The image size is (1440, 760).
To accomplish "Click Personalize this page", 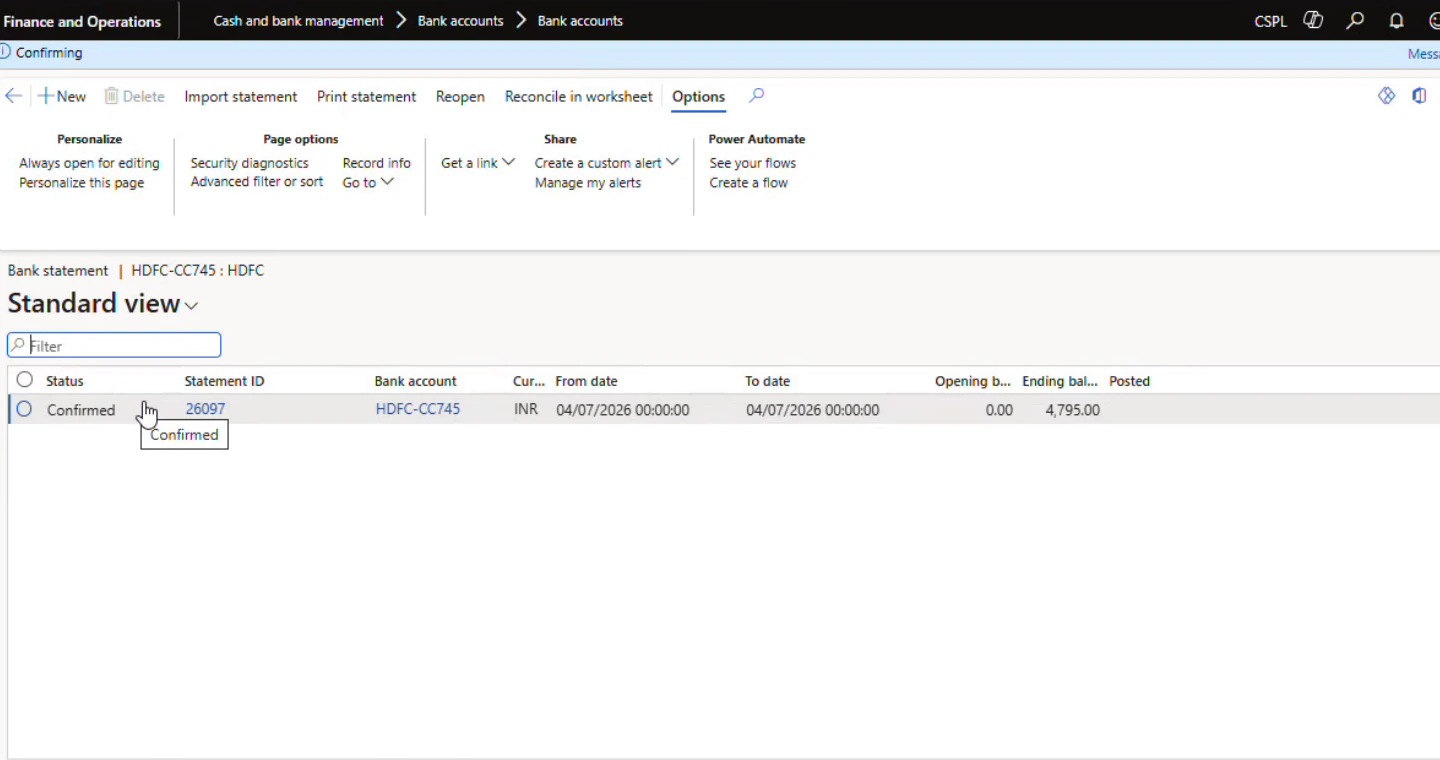I will tap(81, 182).
